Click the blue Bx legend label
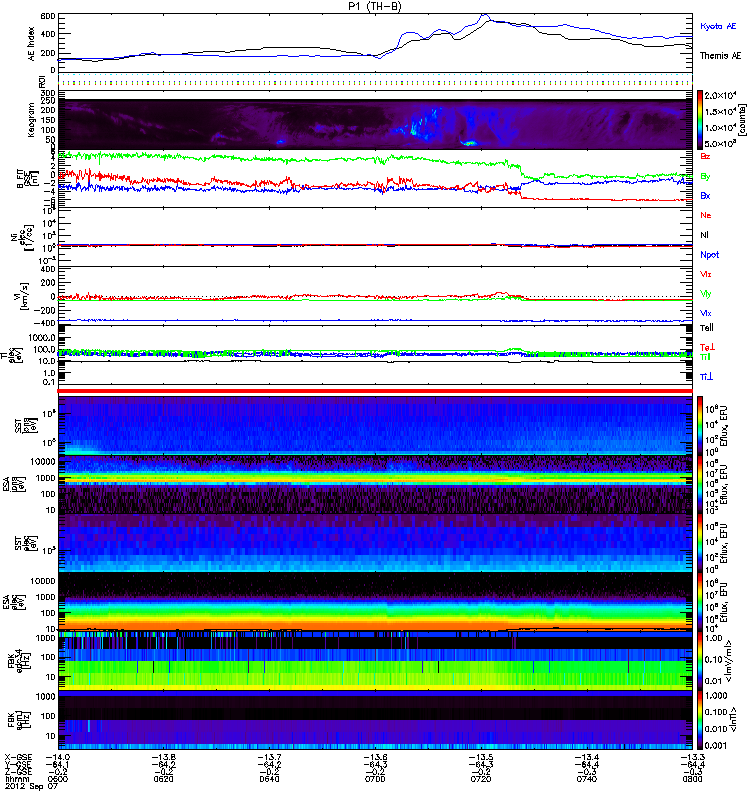Viewport: 750px width, 800px height. pyautogui.click(x=705, y=195)
